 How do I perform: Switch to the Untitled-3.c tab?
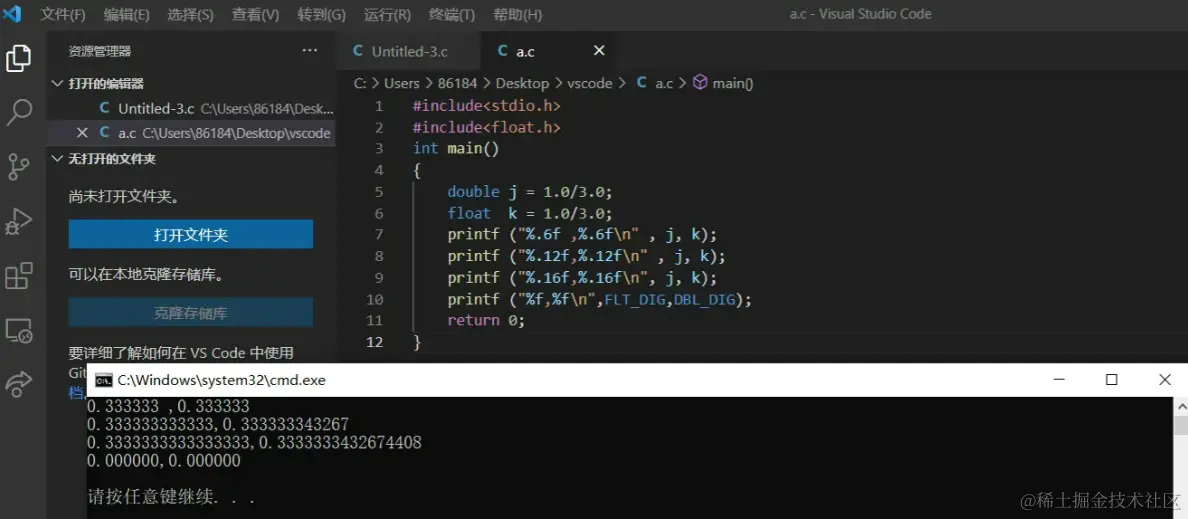(409, 51)
